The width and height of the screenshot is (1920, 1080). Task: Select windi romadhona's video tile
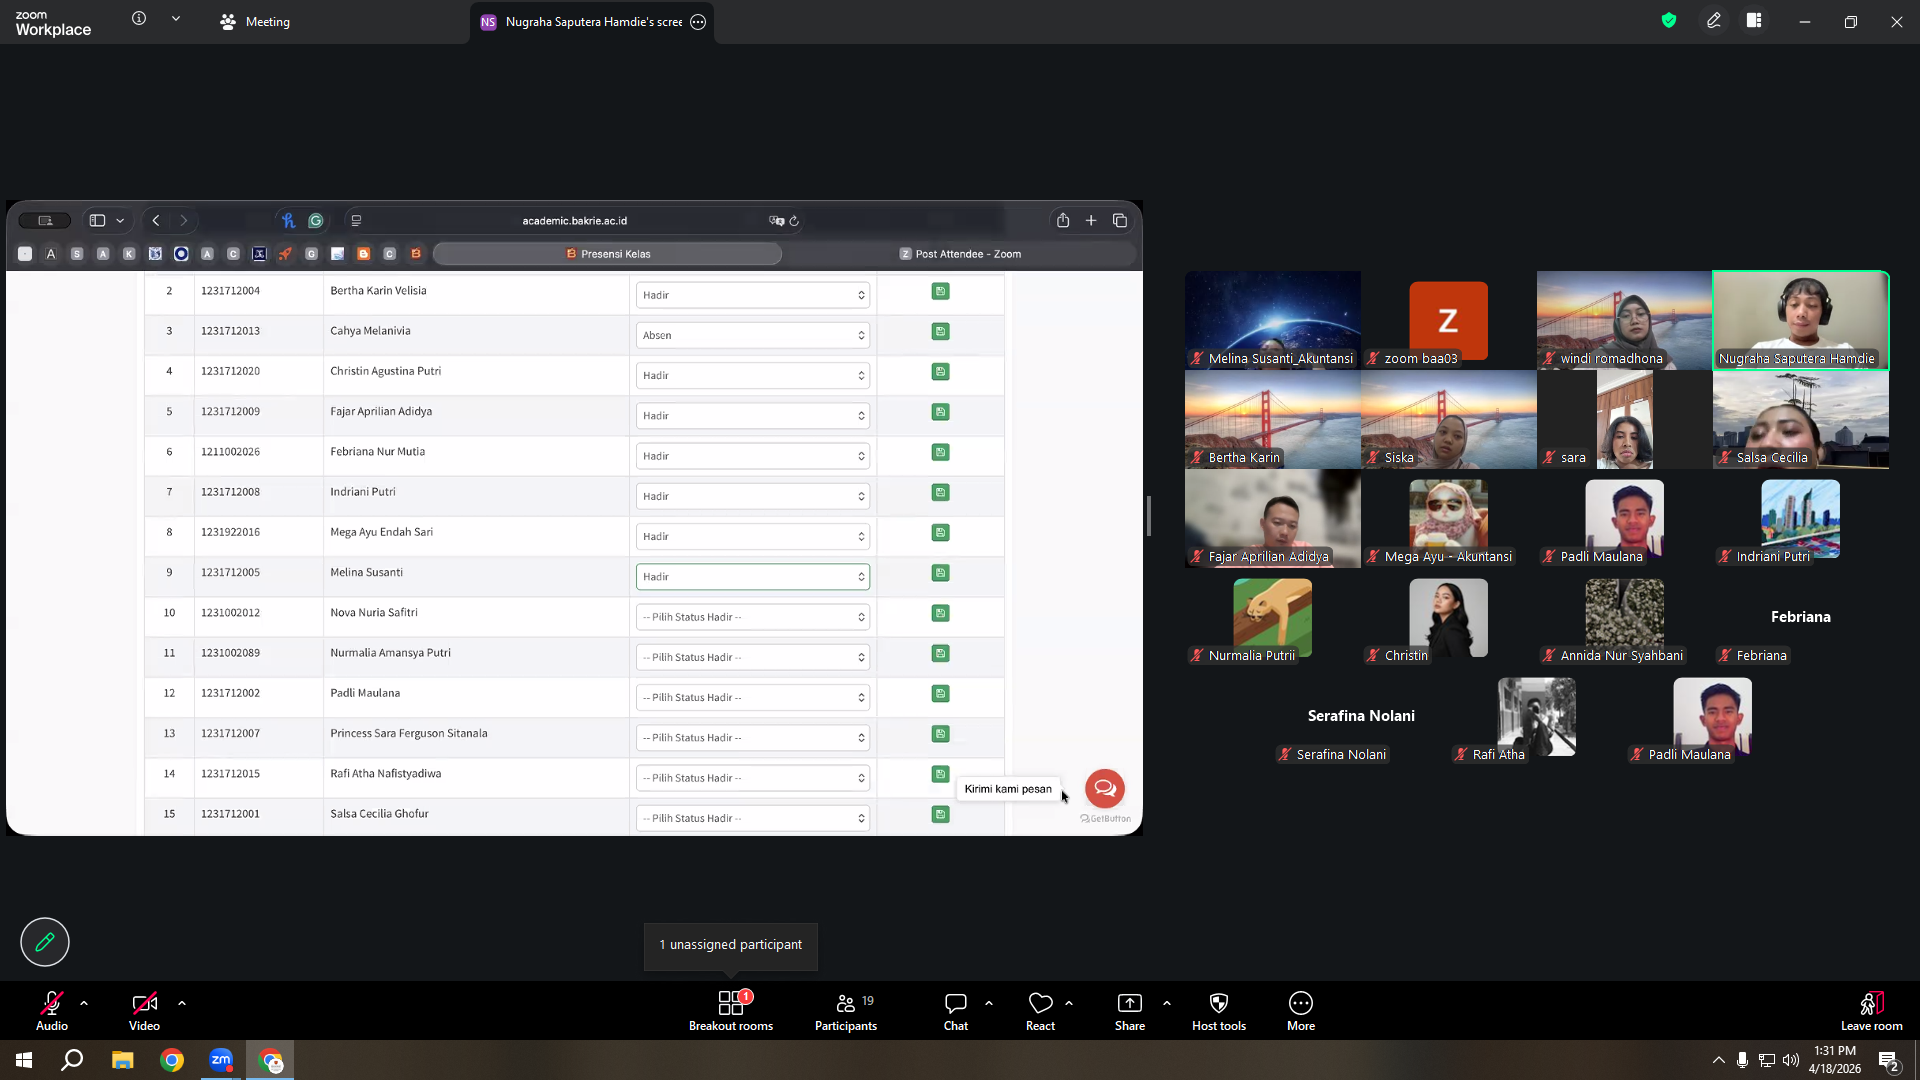(1624, 320)
